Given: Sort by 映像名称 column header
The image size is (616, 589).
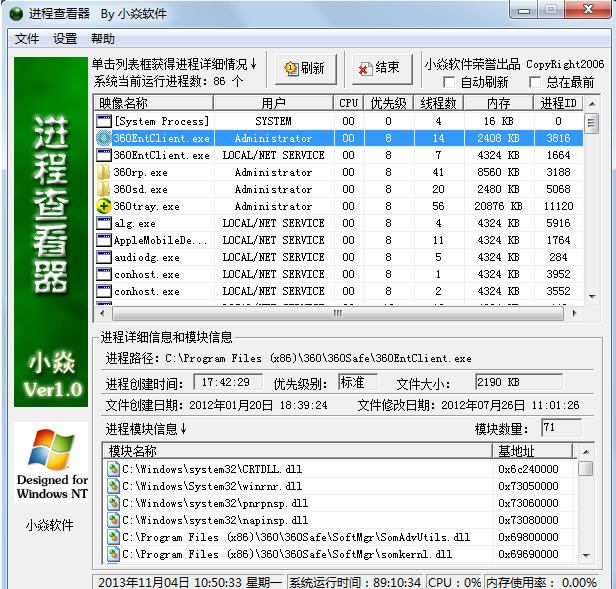Looking at the screenshot, I should pos(154,103).
